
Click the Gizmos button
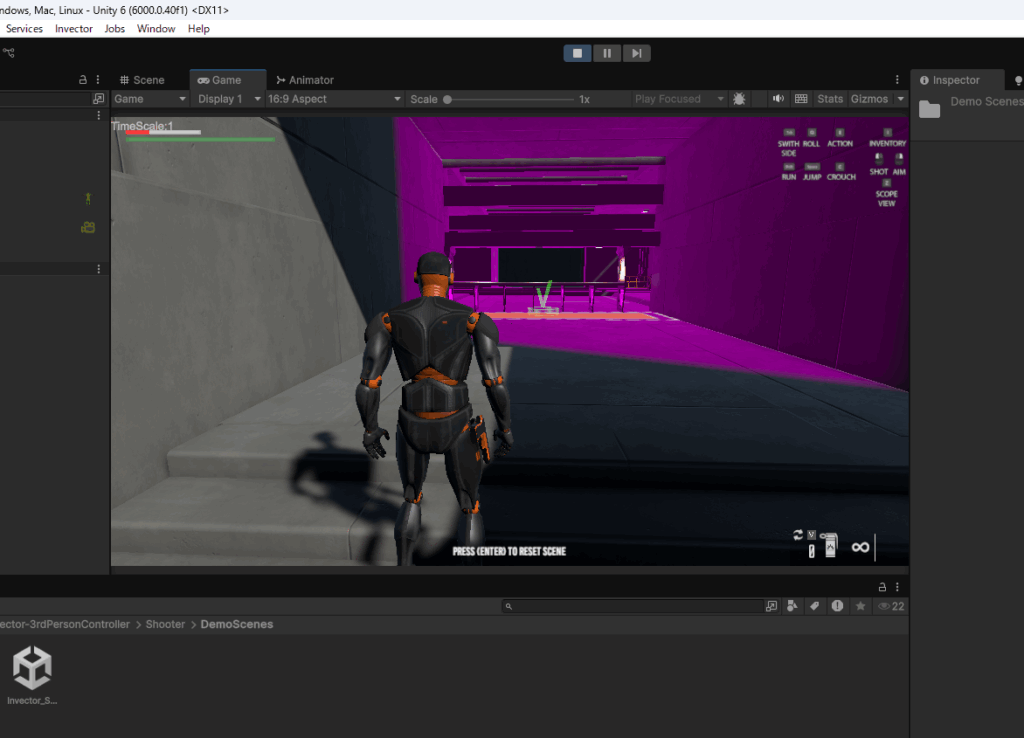tap(869, 99)
